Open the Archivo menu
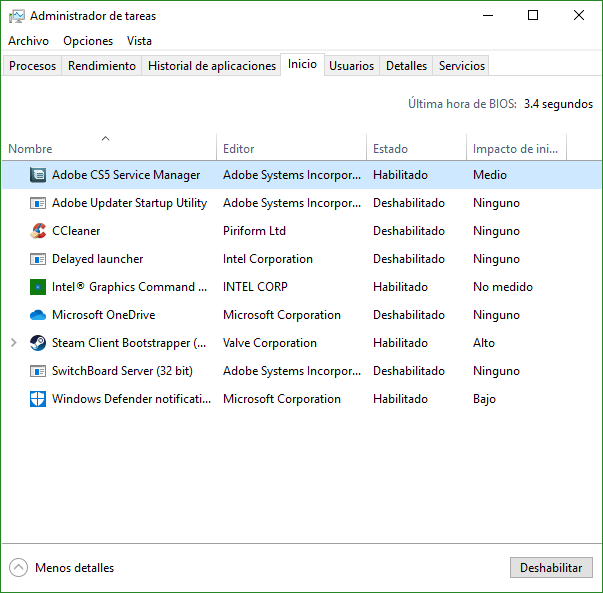 [28, 41]
